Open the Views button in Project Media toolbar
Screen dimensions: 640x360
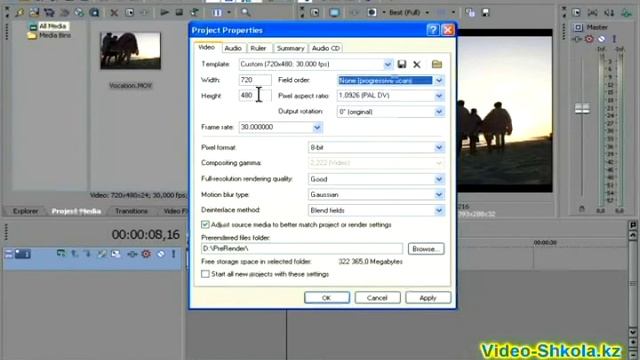click(x=218, y=13)
